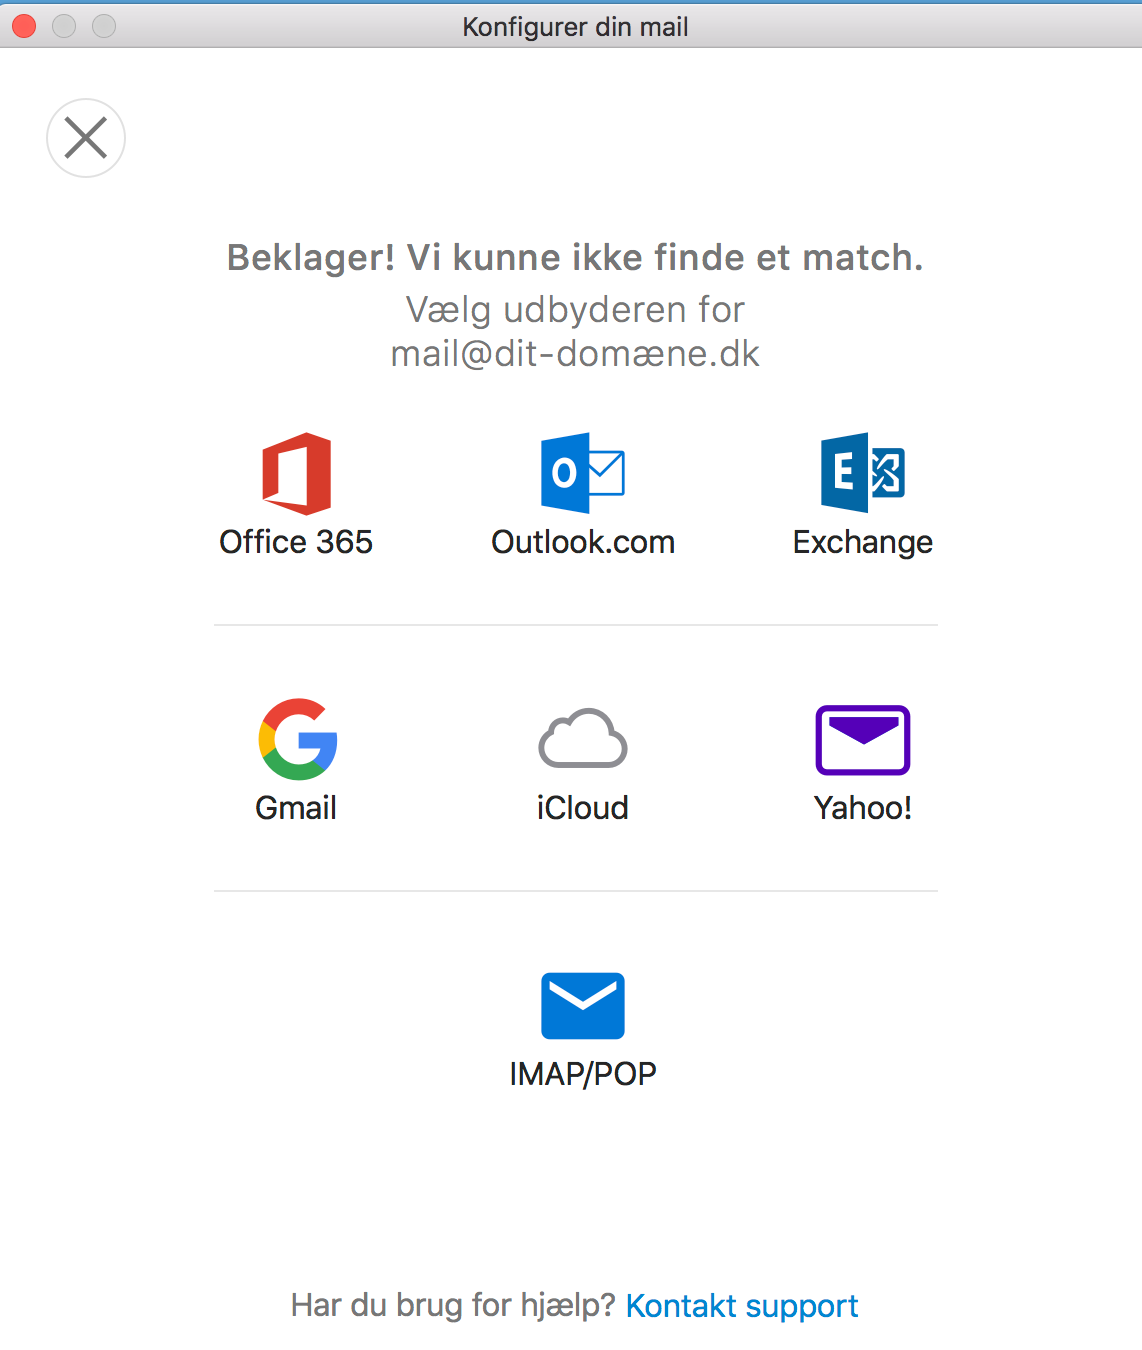Choose the red Office 365 logo icon
Viewport: 1142px width, 1350px height.
(x=296, y=473)
